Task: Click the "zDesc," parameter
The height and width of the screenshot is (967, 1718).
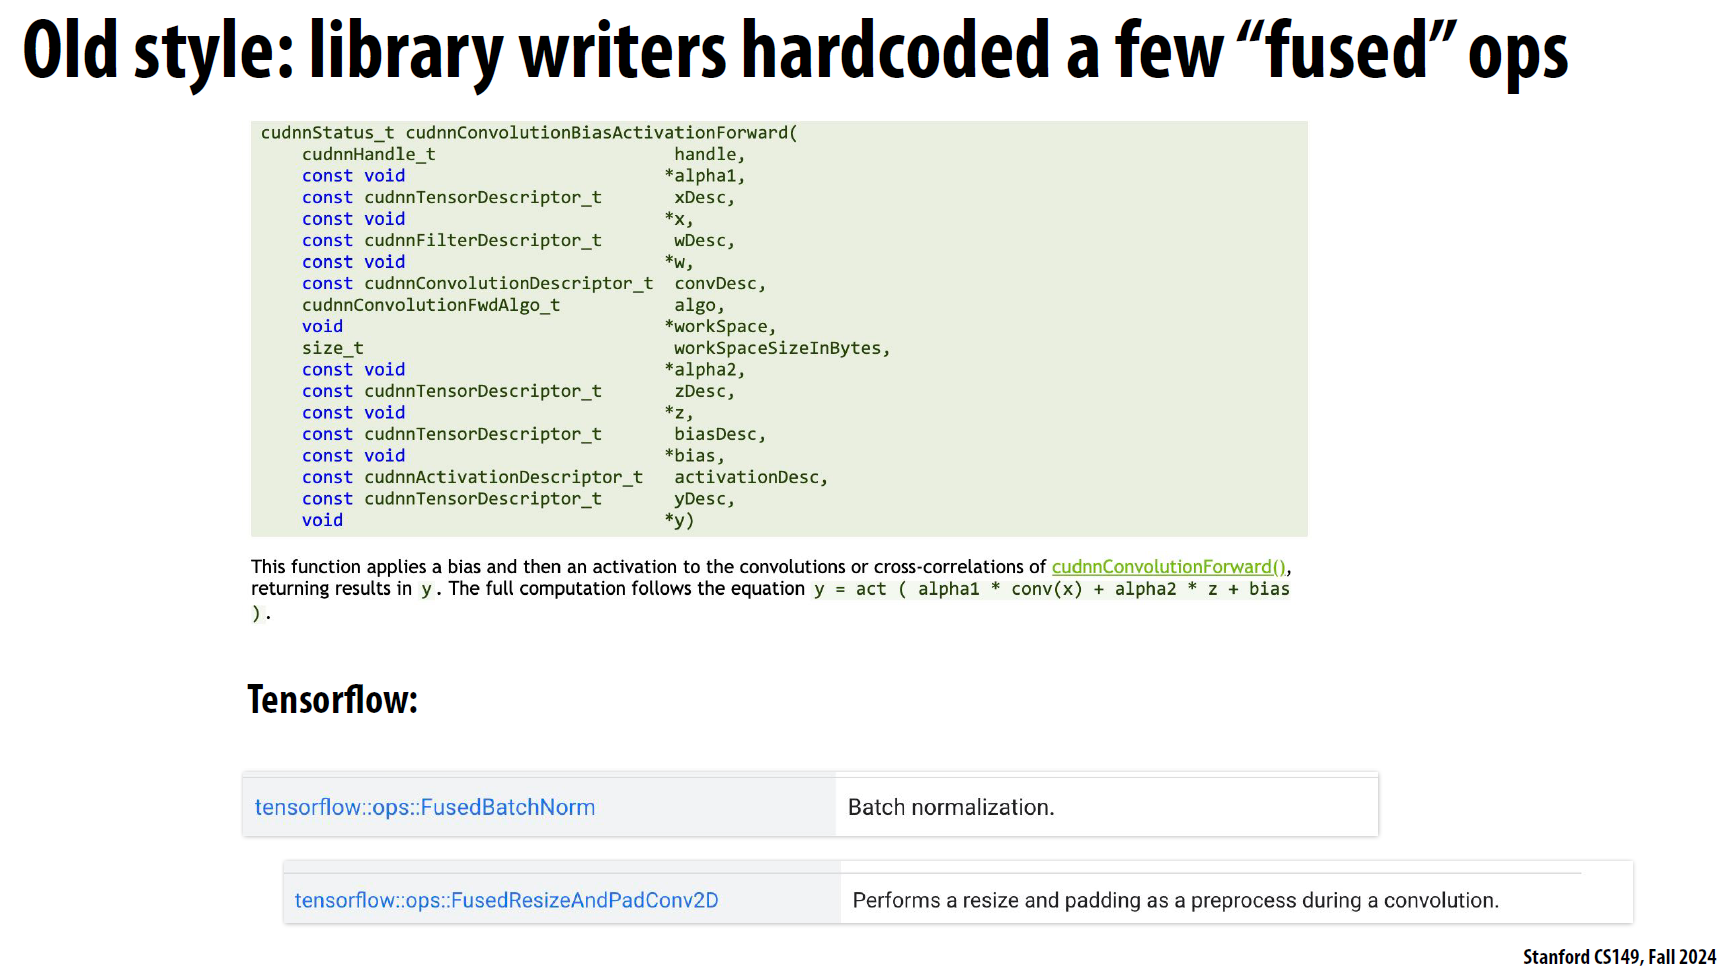Action: (x=704, y=391)
